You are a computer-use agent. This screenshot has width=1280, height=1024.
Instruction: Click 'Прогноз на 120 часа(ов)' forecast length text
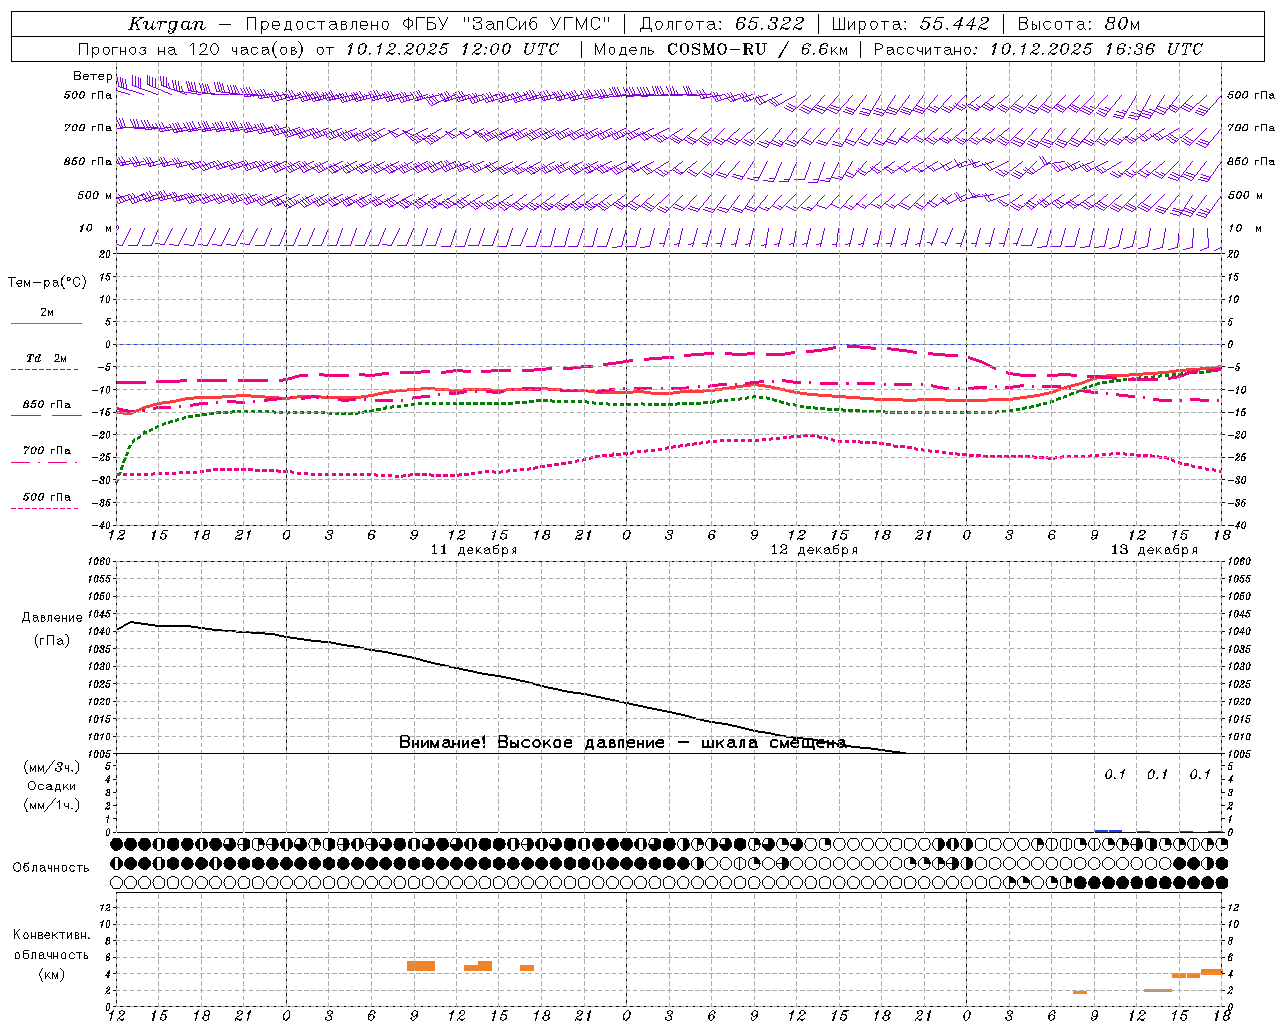(x=192, y=49)
